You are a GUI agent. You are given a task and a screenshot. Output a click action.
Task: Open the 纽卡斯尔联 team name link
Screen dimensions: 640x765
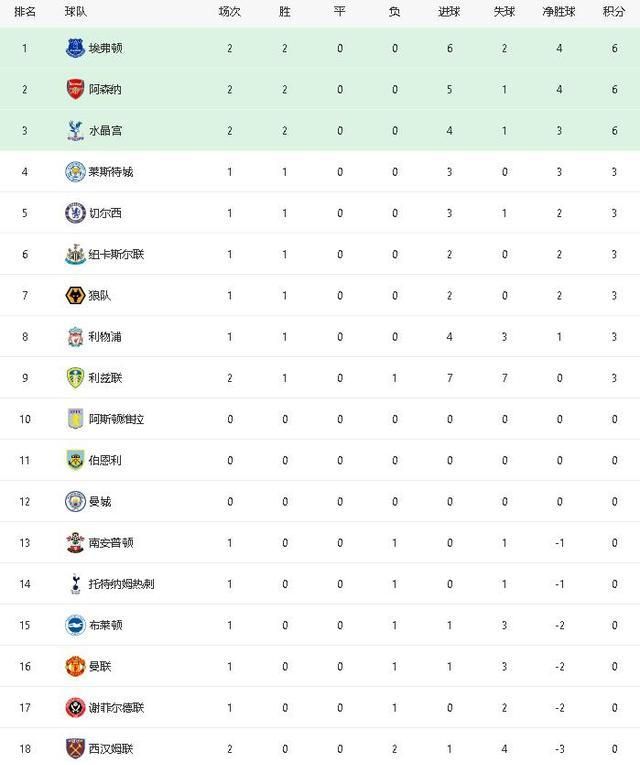[x=116, y=255]
